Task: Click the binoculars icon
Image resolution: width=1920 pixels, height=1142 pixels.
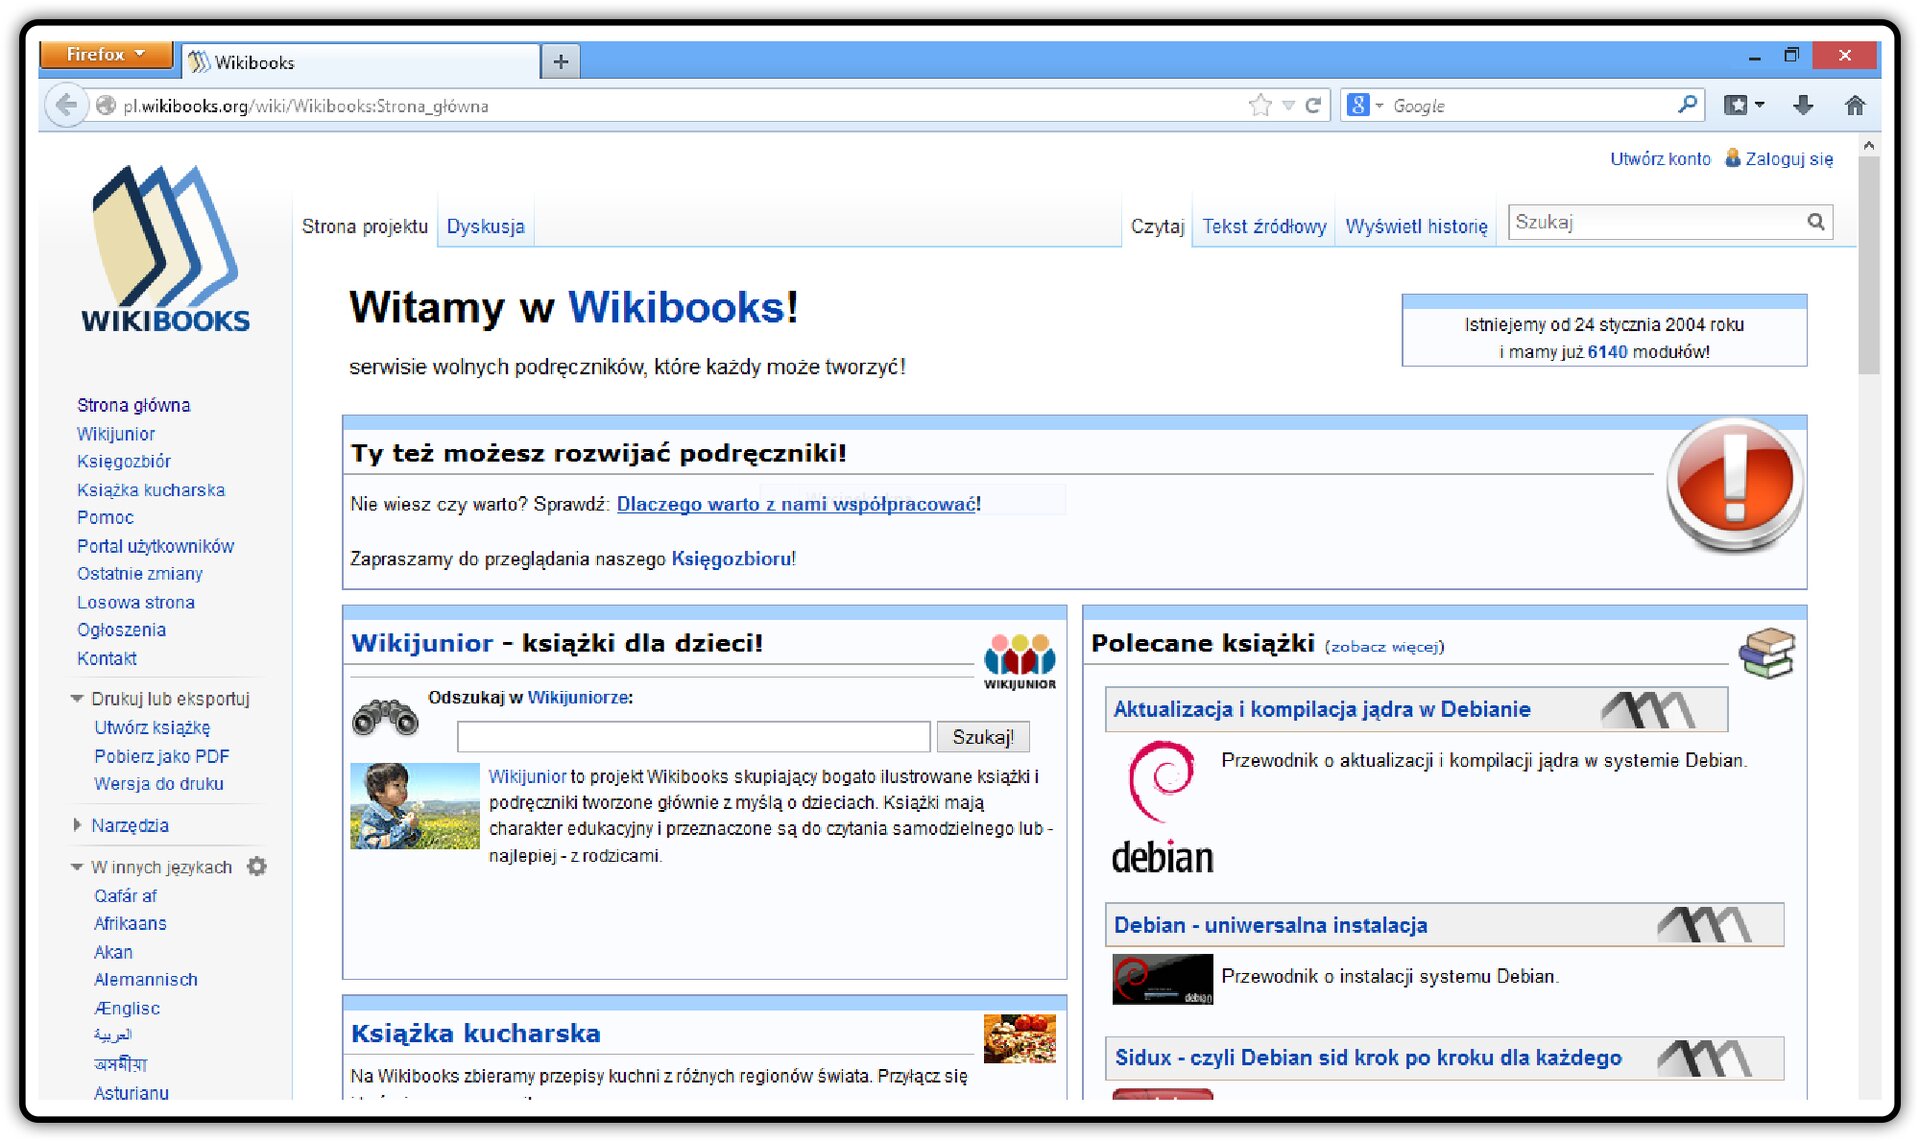Action: point(385,716)
